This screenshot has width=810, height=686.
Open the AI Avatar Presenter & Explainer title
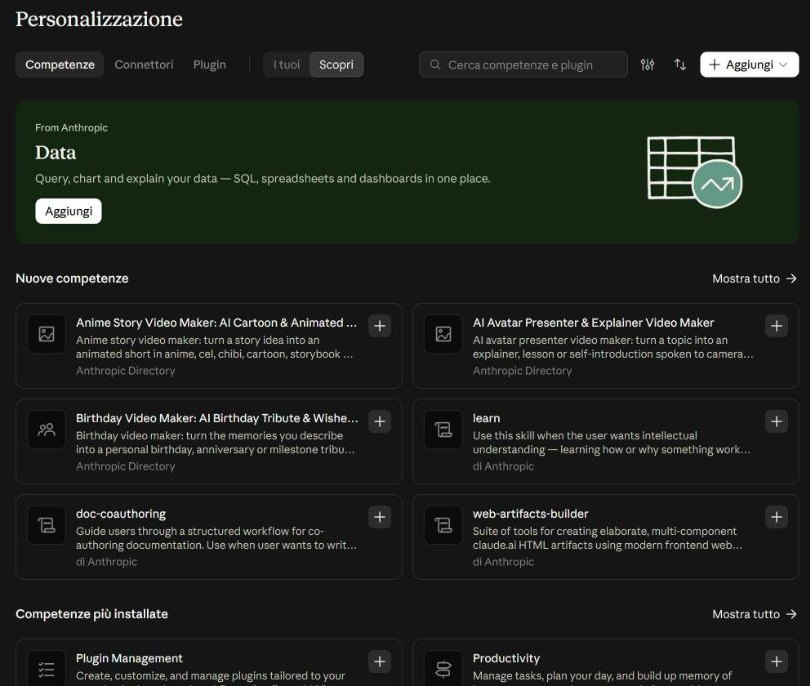(593, 323)
